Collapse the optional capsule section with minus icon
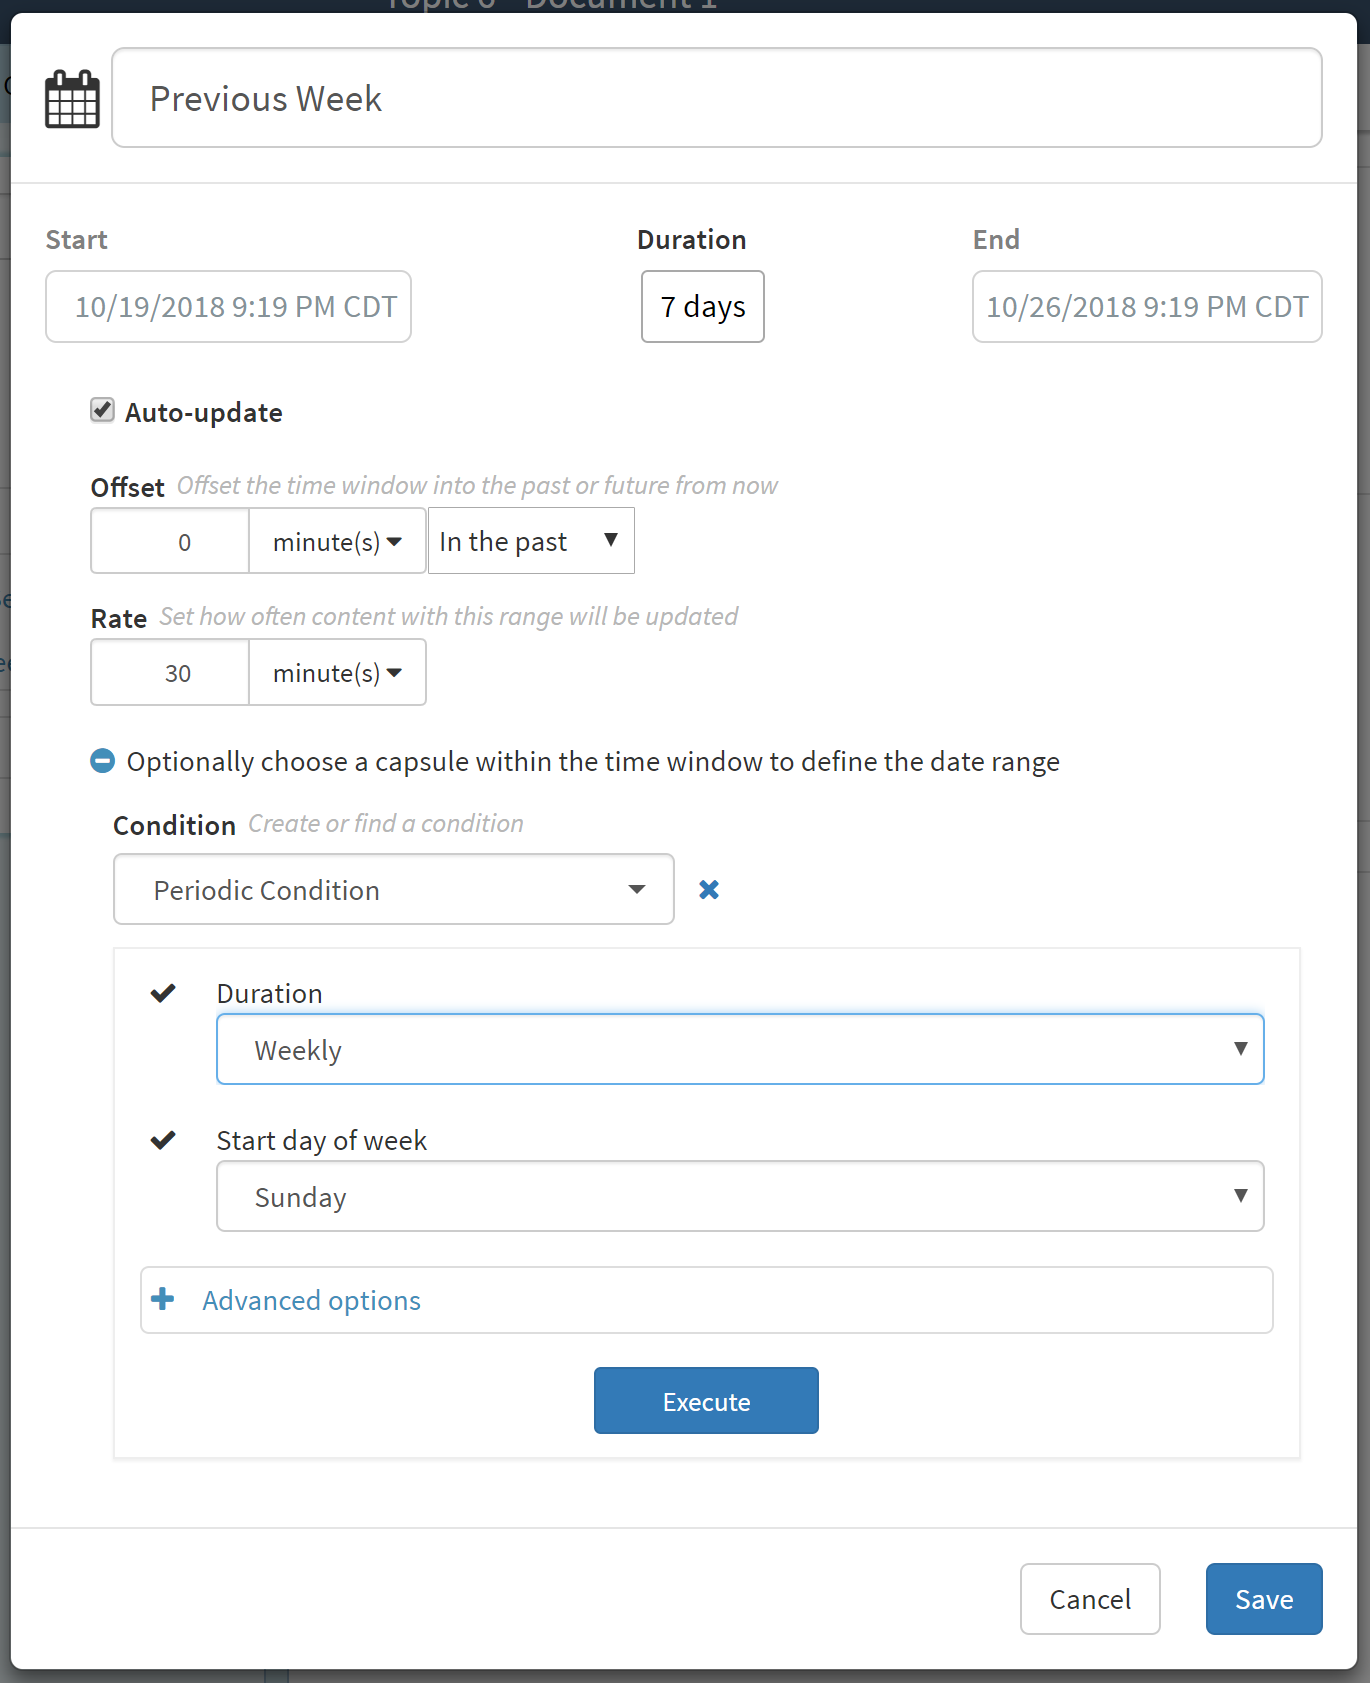Screen dimensions: 1370x1683 pyautogui.click(x=102, y=761)
